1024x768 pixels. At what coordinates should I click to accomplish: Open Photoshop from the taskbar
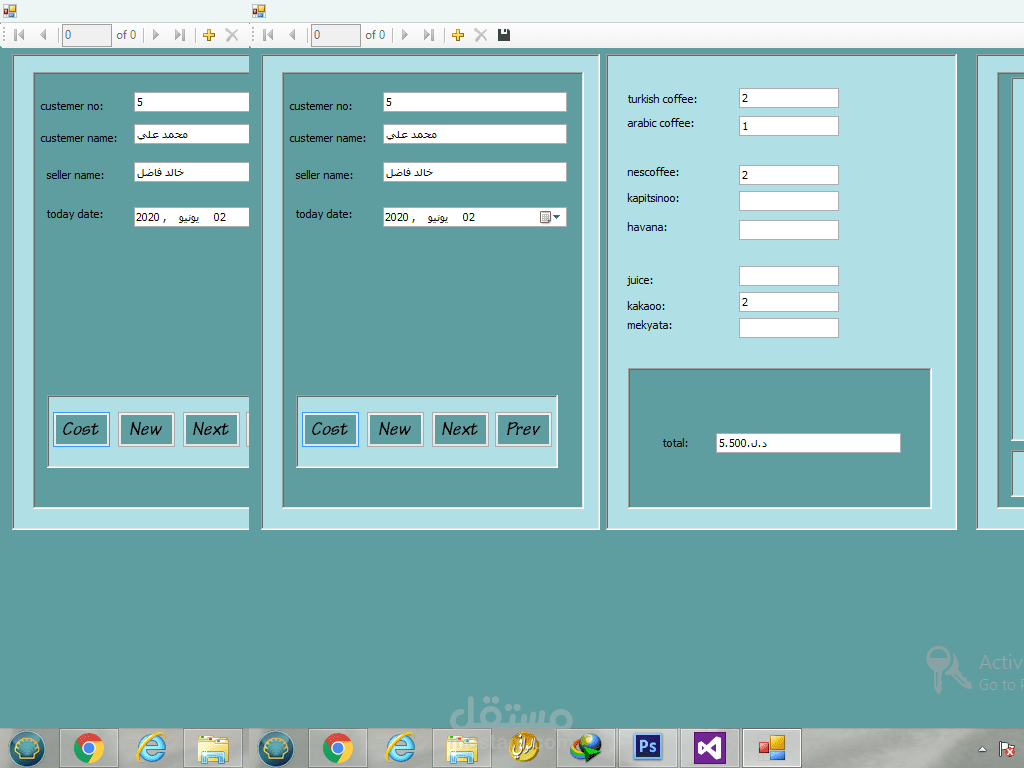tap(648, 747)
